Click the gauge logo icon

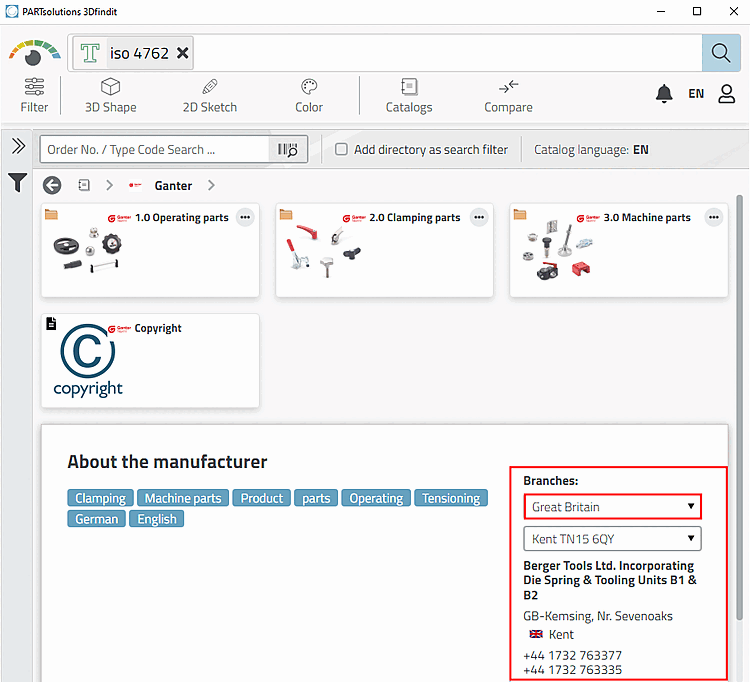[x=34, y=53]
